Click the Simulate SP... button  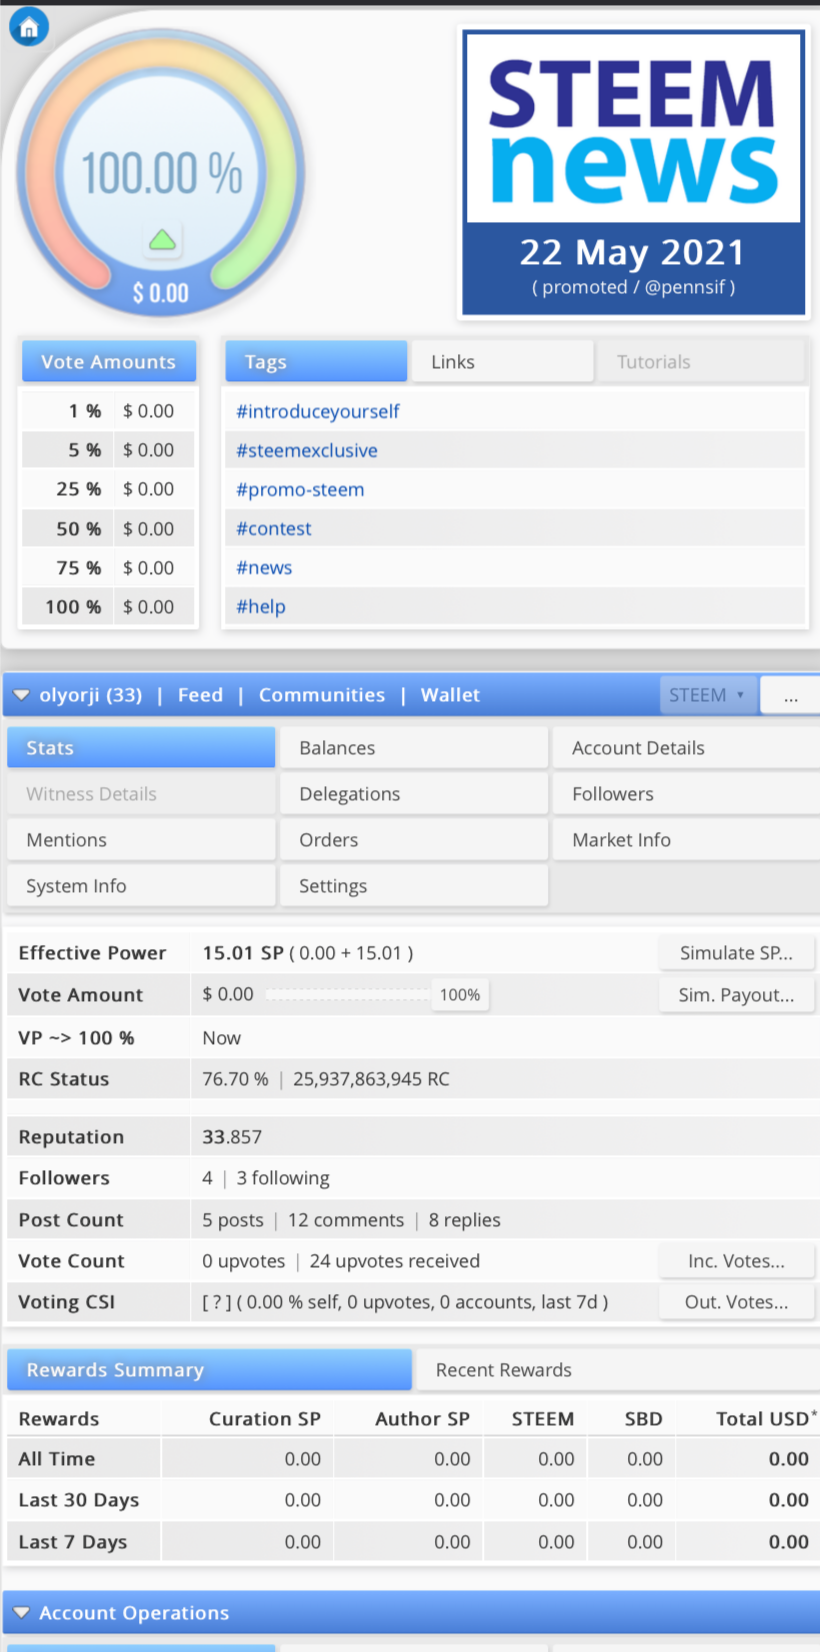[736, 953]
